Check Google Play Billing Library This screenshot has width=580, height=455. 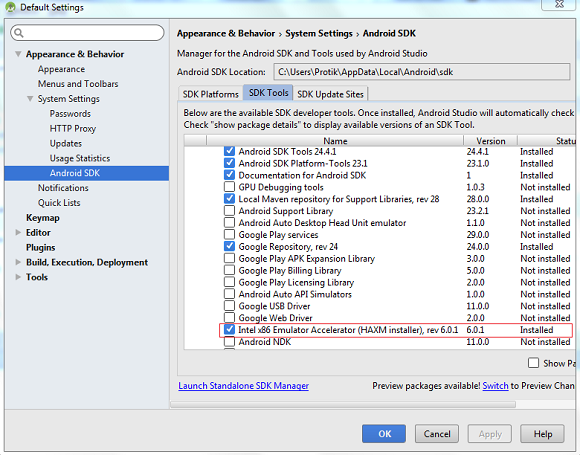(x=229, y=270)
